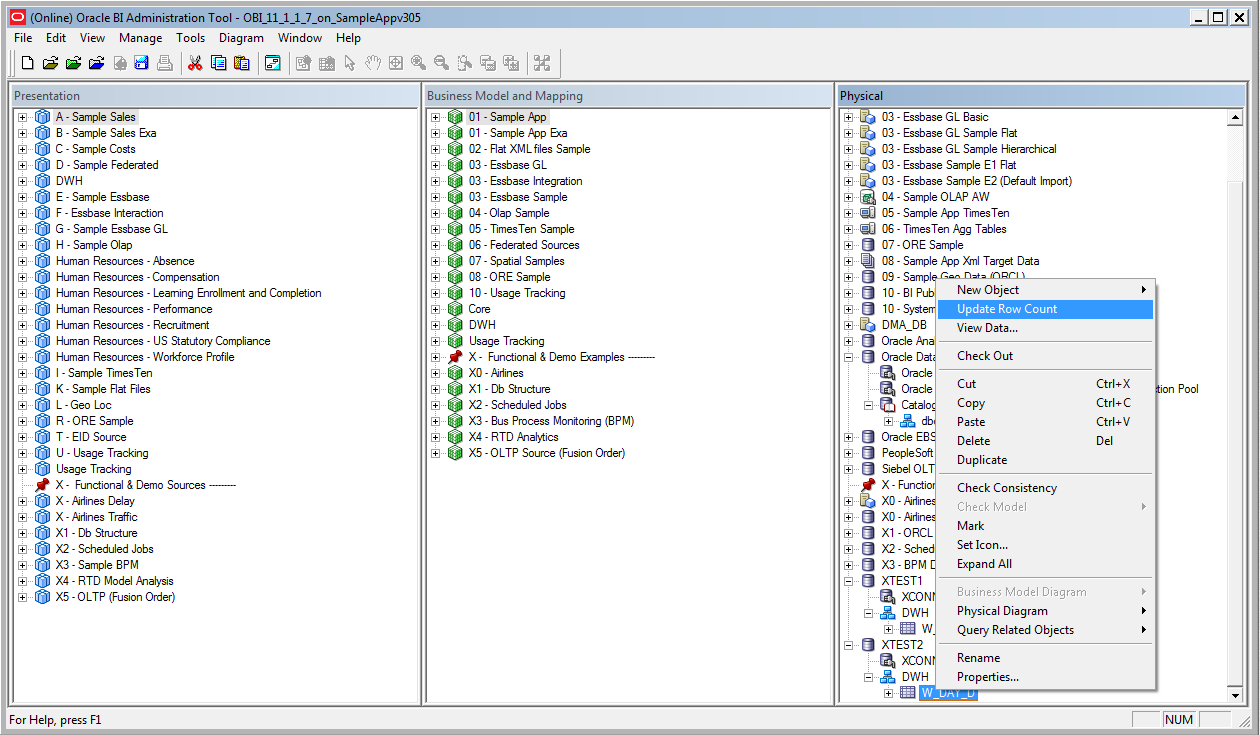Viewport: 1260px width, 735px height.
Task: Click the auto layout toolbar icon
Action: pos(542,63)
